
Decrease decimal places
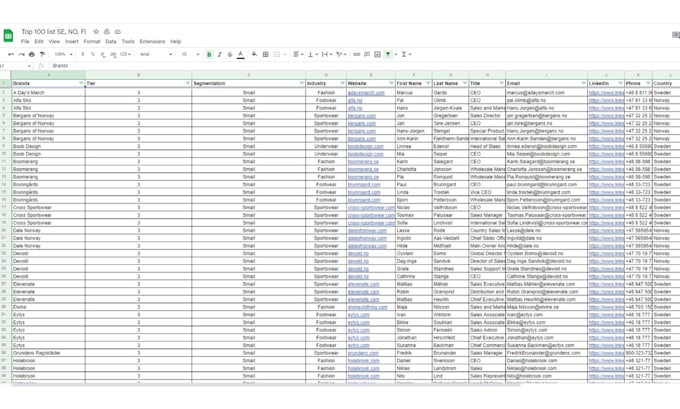pos(103,54)
